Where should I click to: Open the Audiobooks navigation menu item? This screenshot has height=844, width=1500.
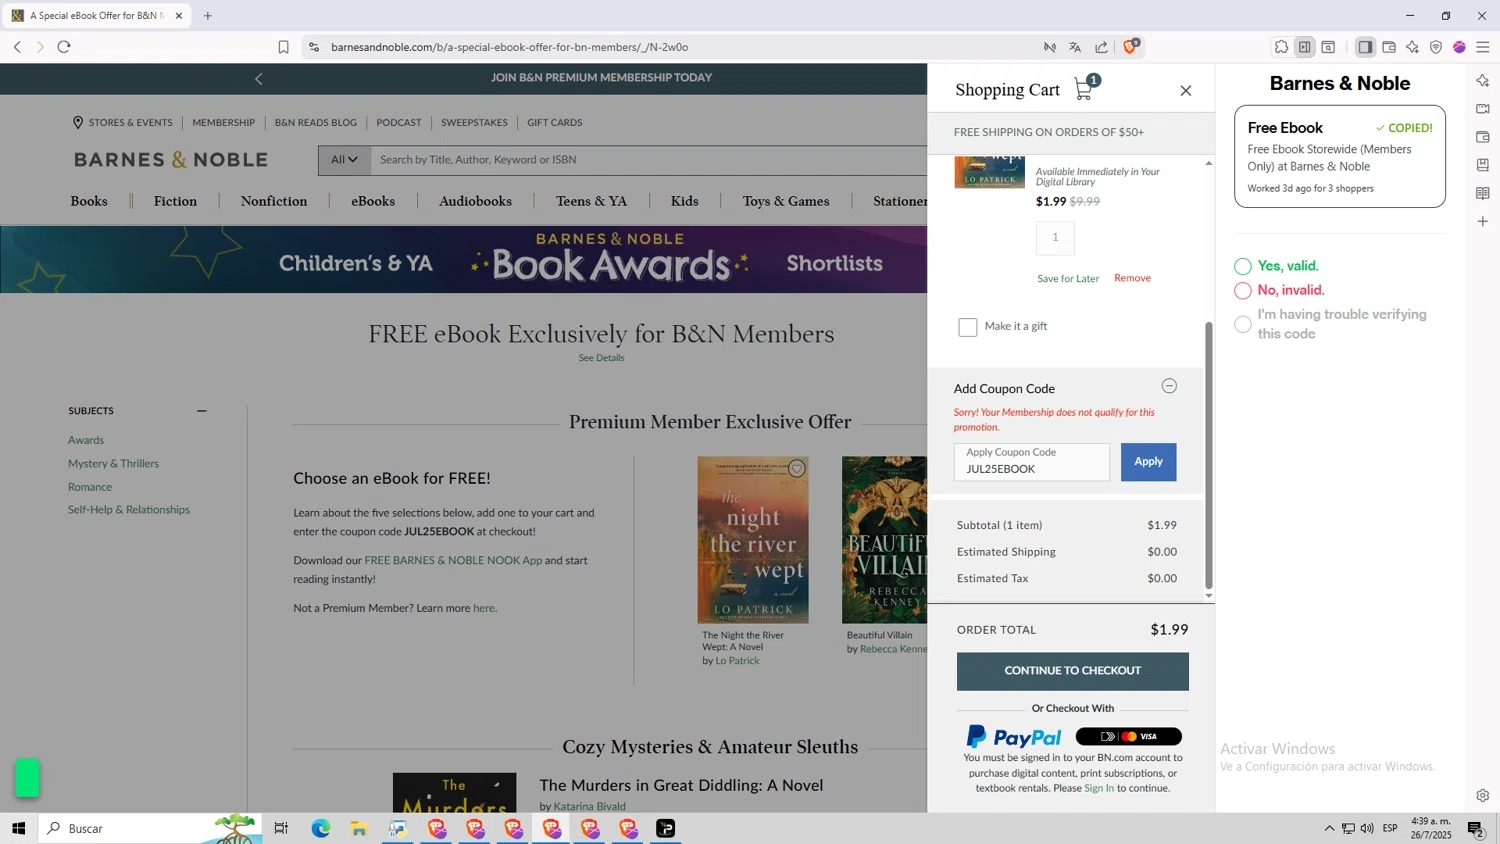(475, 201)
